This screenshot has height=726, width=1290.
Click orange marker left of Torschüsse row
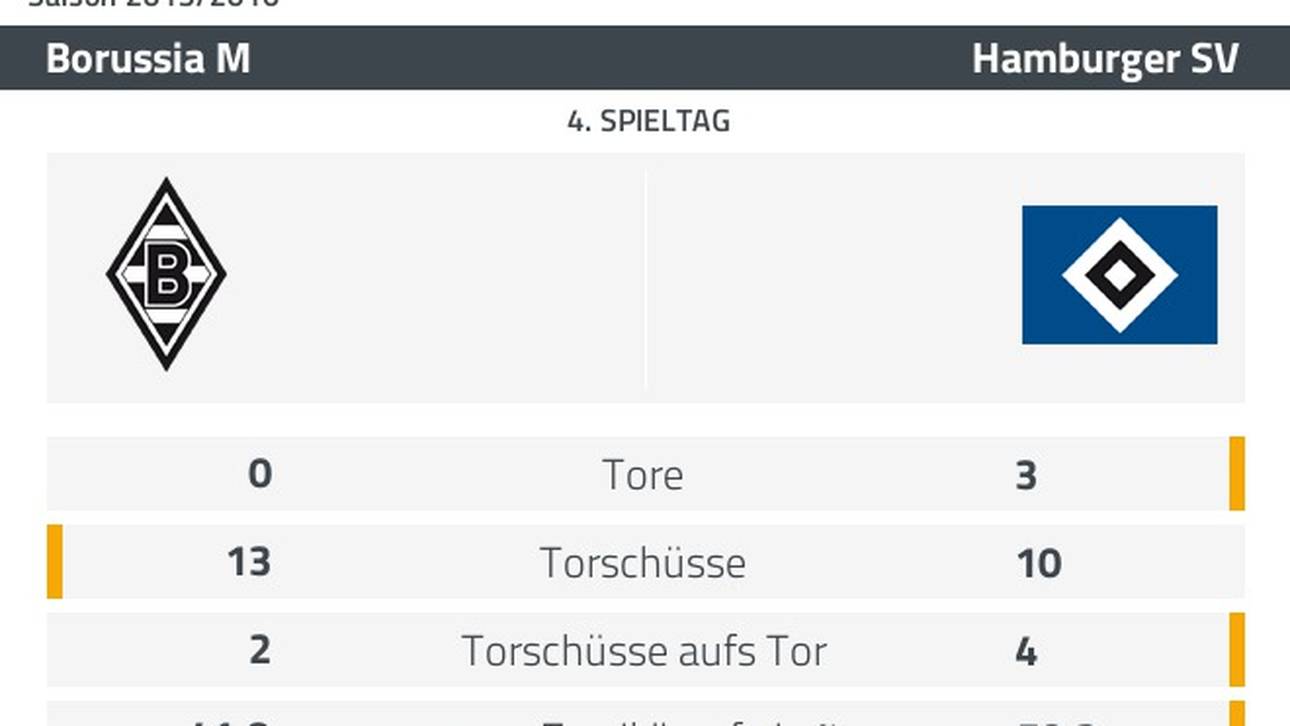click(55, 562)
